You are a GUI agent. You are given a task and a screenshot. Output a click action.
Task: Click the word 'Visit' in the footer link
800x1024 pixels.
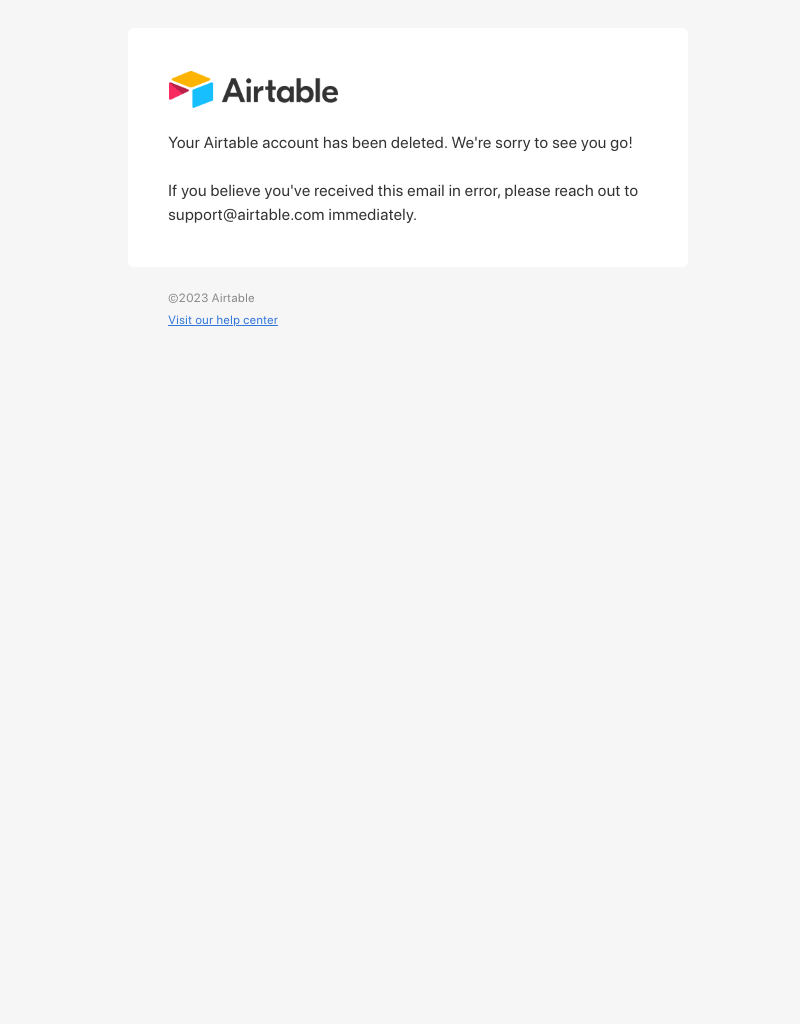click(x=180, y=320)
